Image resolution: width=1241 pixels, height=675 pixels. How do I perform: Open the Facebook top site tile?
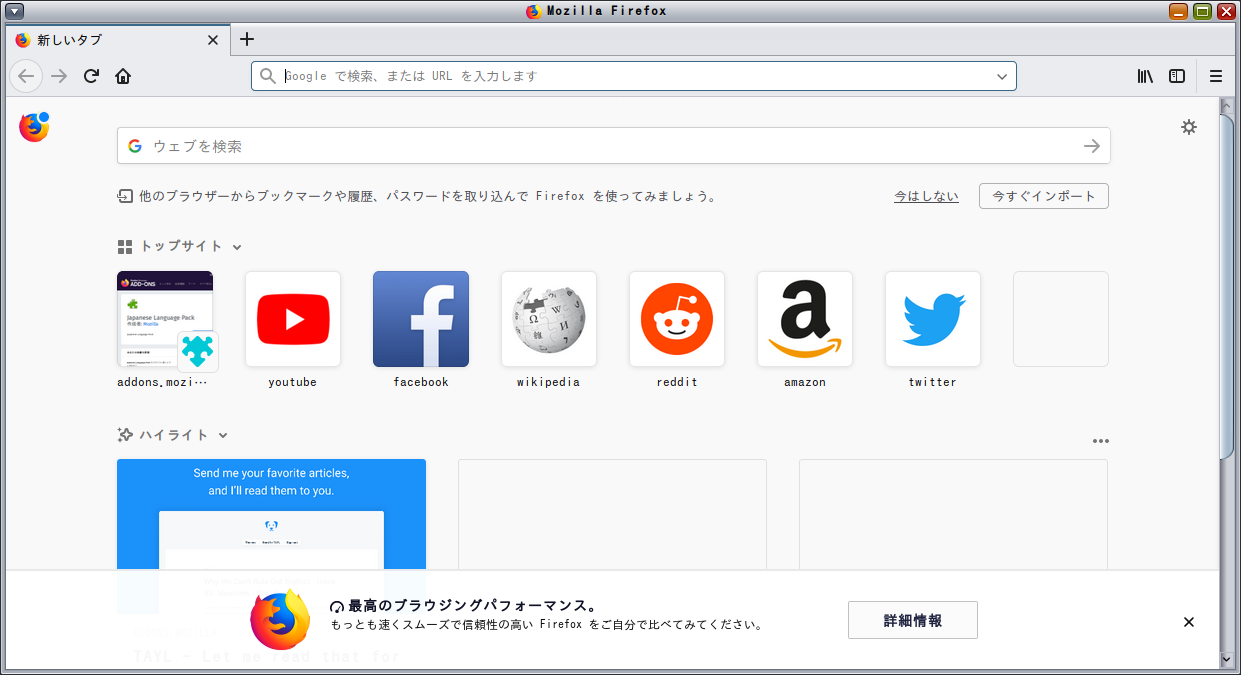pos(421,319)
